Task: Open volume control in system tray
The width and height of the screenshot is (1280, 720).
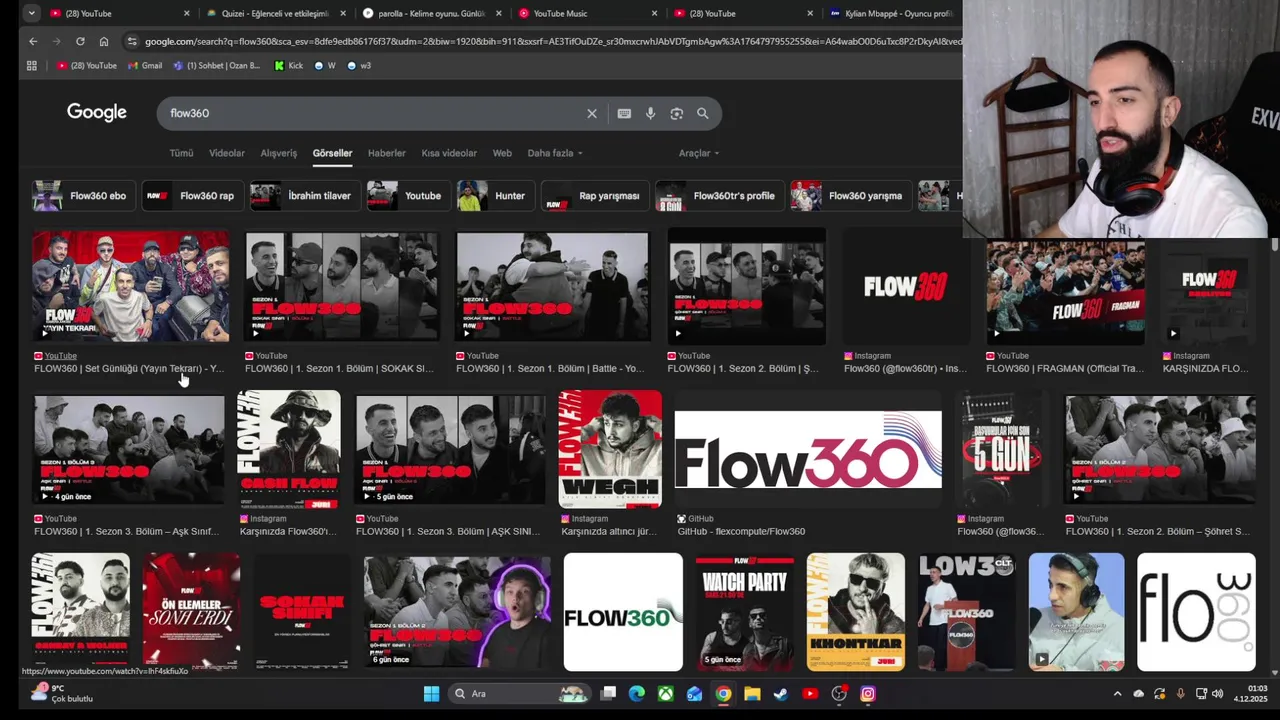Action: pyautogui.click(x=1217, y=694)
